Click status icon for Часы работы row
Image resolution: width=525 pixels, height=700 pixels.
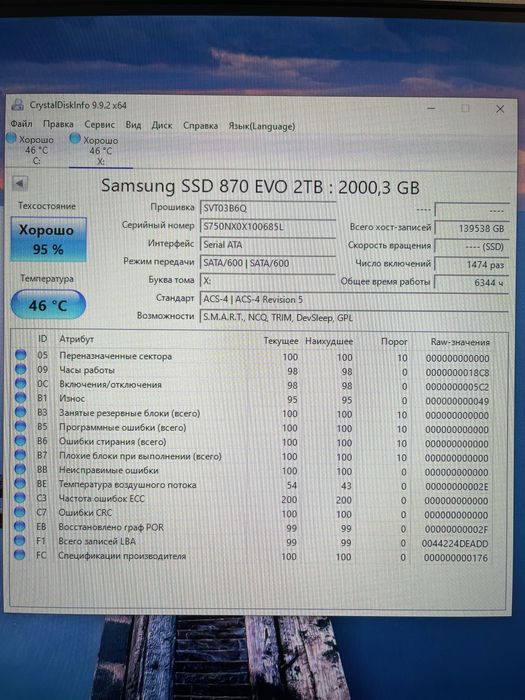[20, 369]
